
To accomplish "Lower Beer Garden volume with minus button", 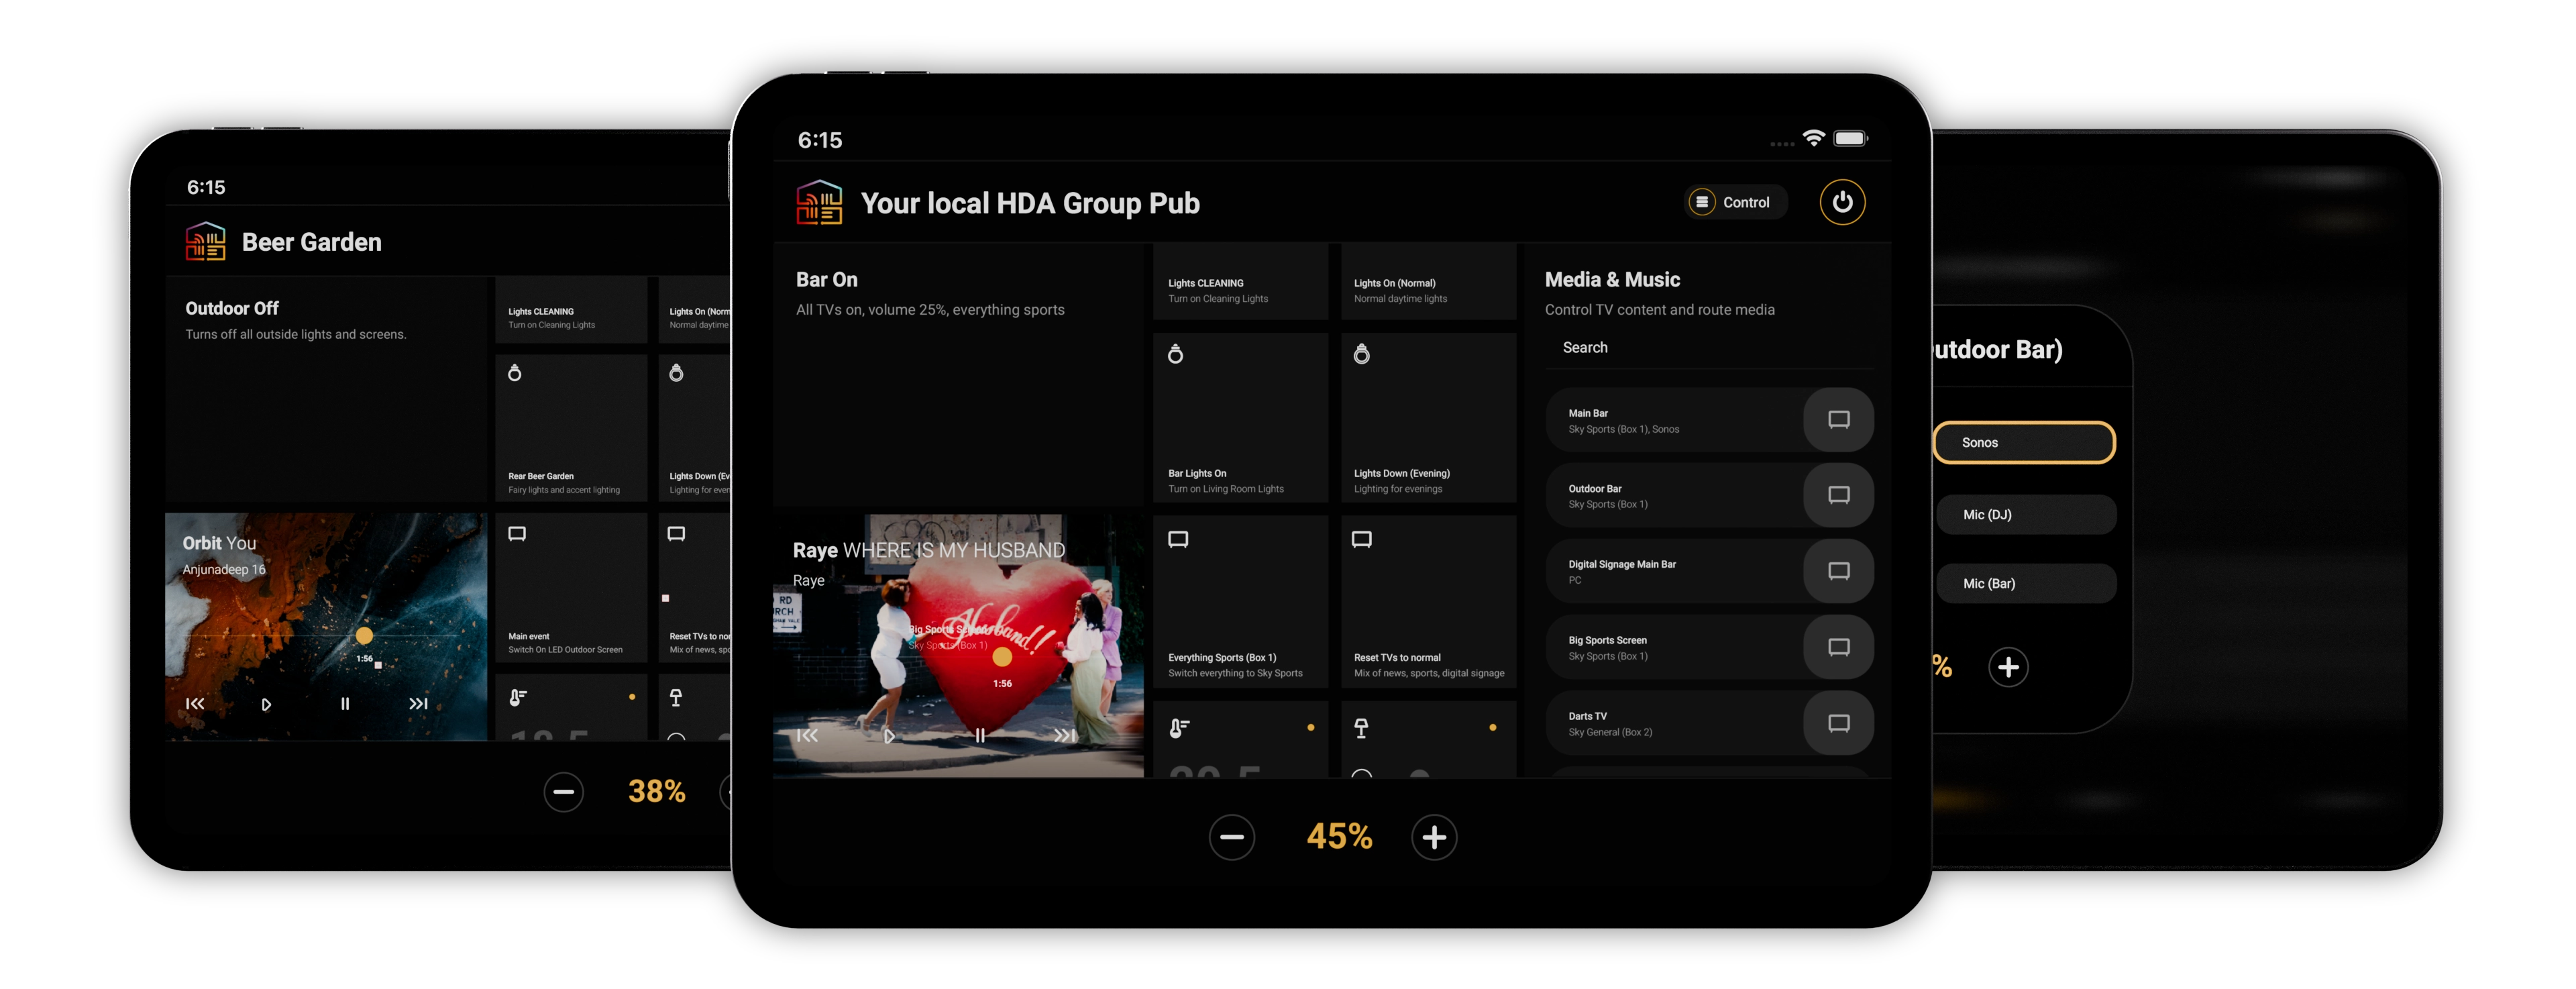I will click(x=563, y=792).
